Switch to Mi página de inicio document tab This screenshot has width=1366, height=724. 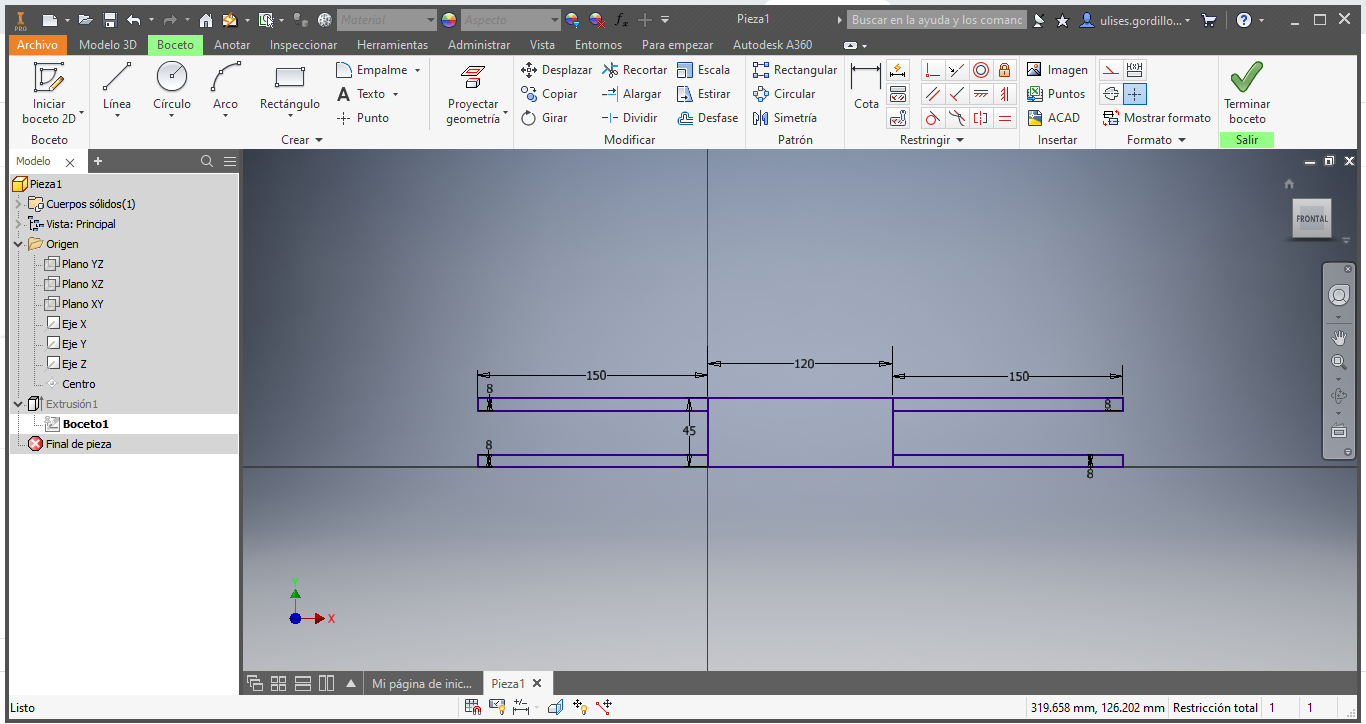(421, 684)
